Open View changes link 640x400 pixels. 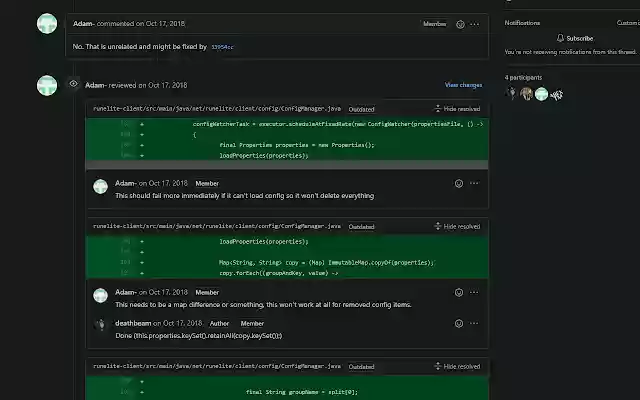pos(463,85)
